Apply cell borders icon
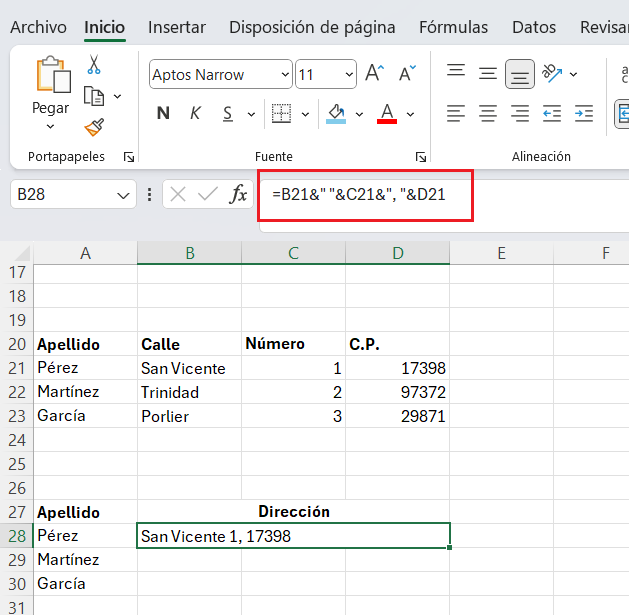 coord(281,114)
